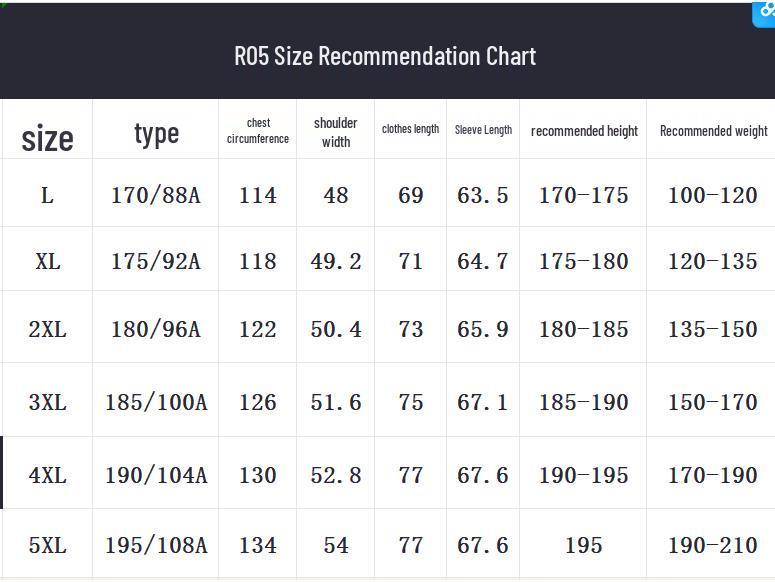The image size is (775, 582).
Task: Select the 135-150 recommended weight cell
Action: [x=713, y=329]
